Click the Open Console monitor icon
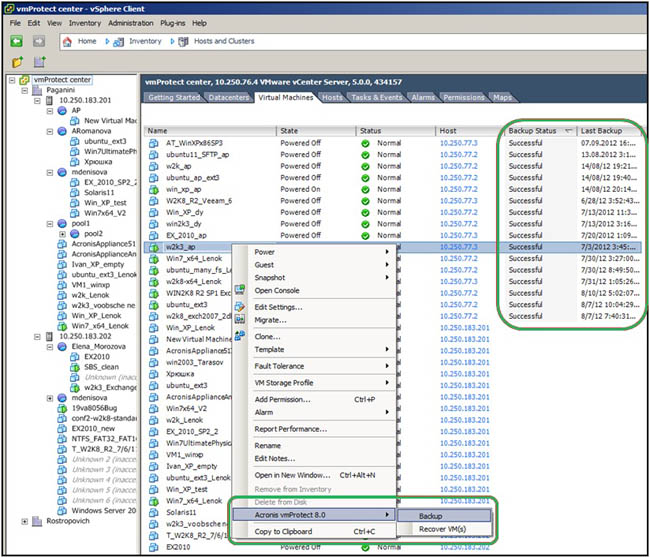 240,290
